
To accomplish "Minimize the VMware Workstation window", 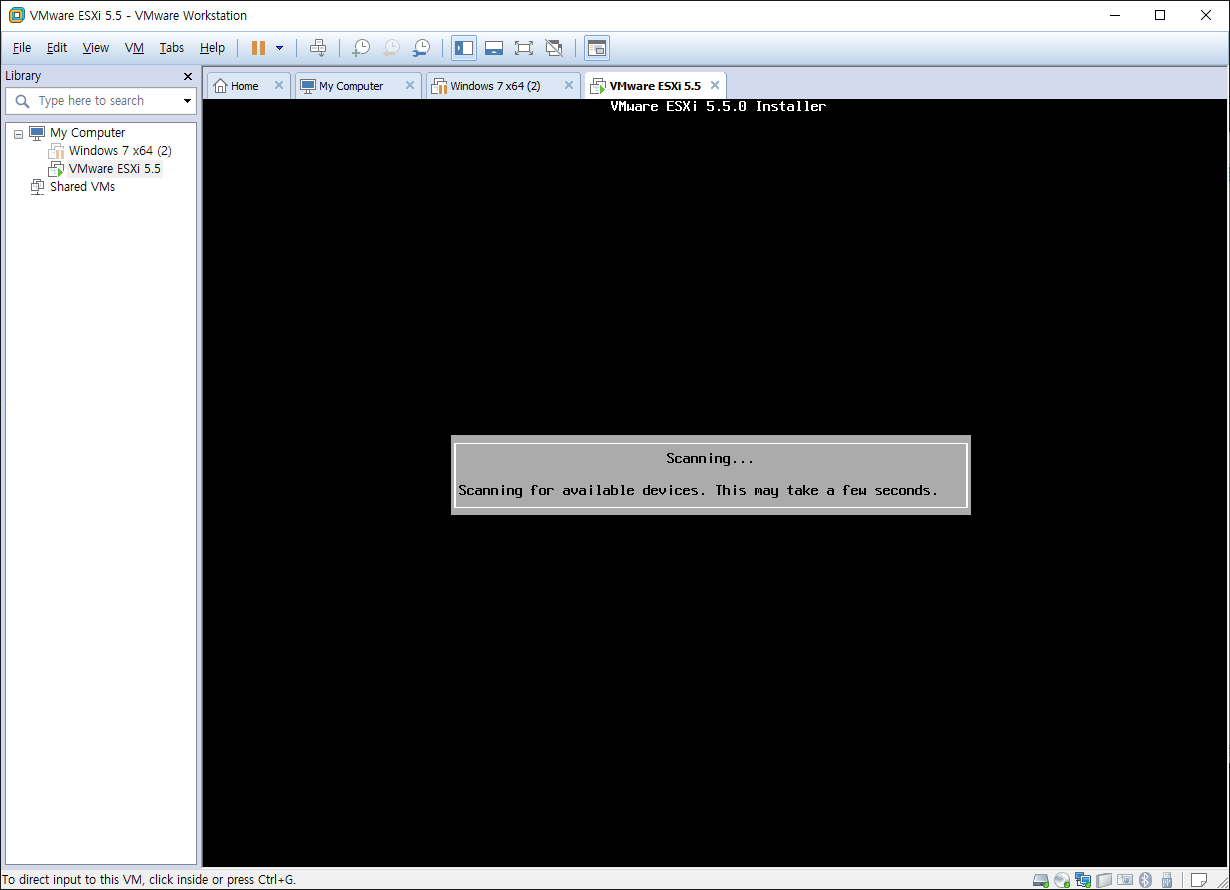I will pyautogui.click(x=1115, y=15).
